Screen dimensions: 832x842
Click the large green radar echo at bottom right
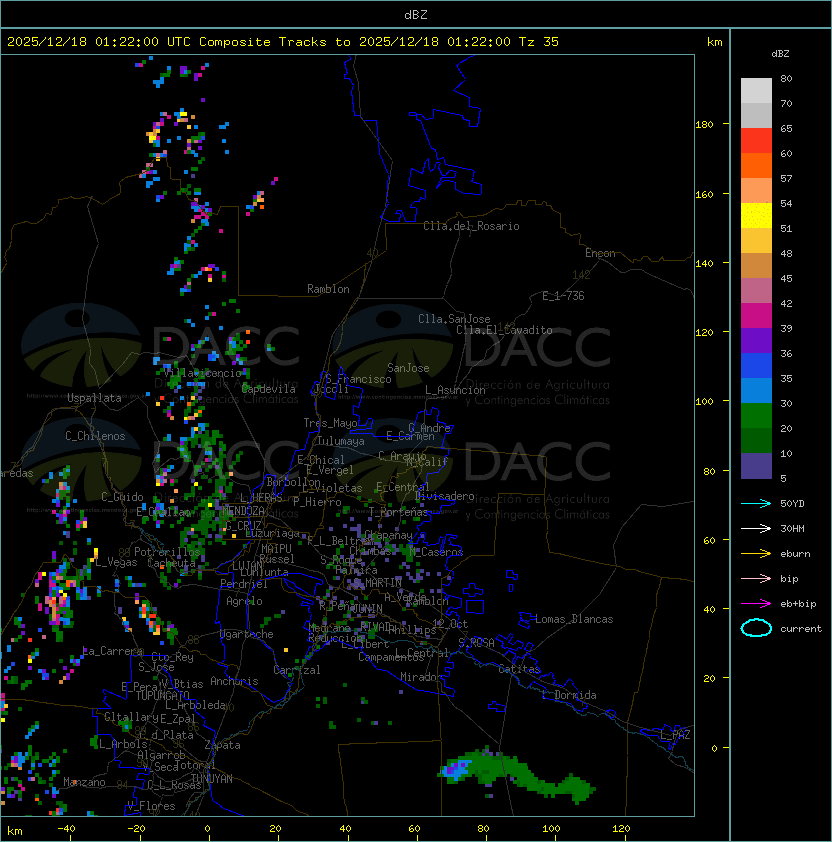point(516,775)
